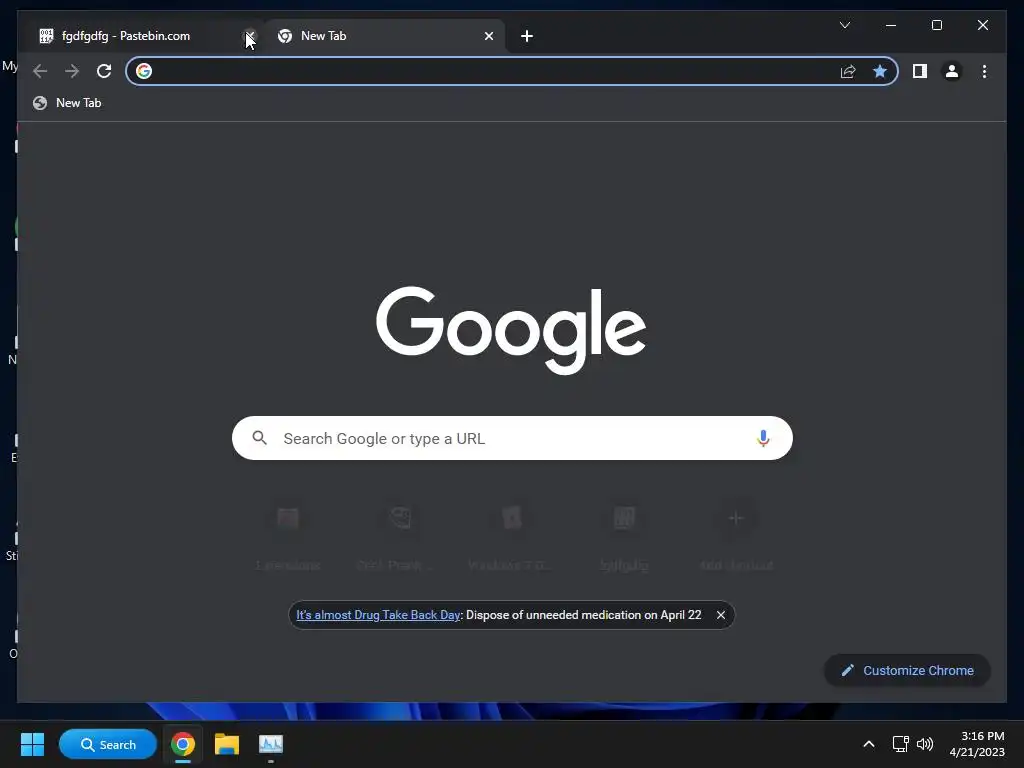Image resolution: width=1024 pixels, height=768 pixels.
Task: Click the Dispose of unneeded medication text
Action: [584, 615]
